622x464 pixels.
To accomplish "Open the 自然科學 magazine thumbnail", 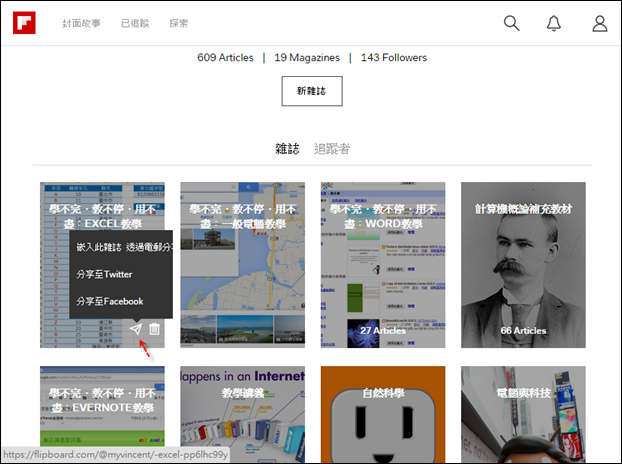I will tap(383, 414).
